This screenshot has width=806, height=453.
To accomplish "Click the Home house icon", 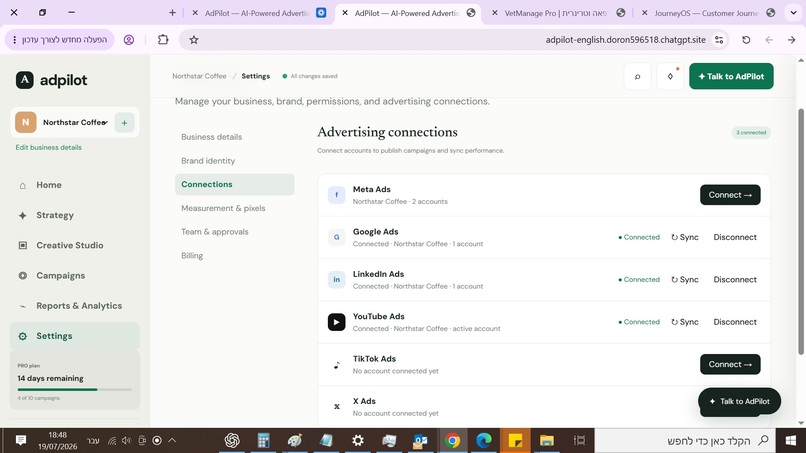I will coord(23,185).
